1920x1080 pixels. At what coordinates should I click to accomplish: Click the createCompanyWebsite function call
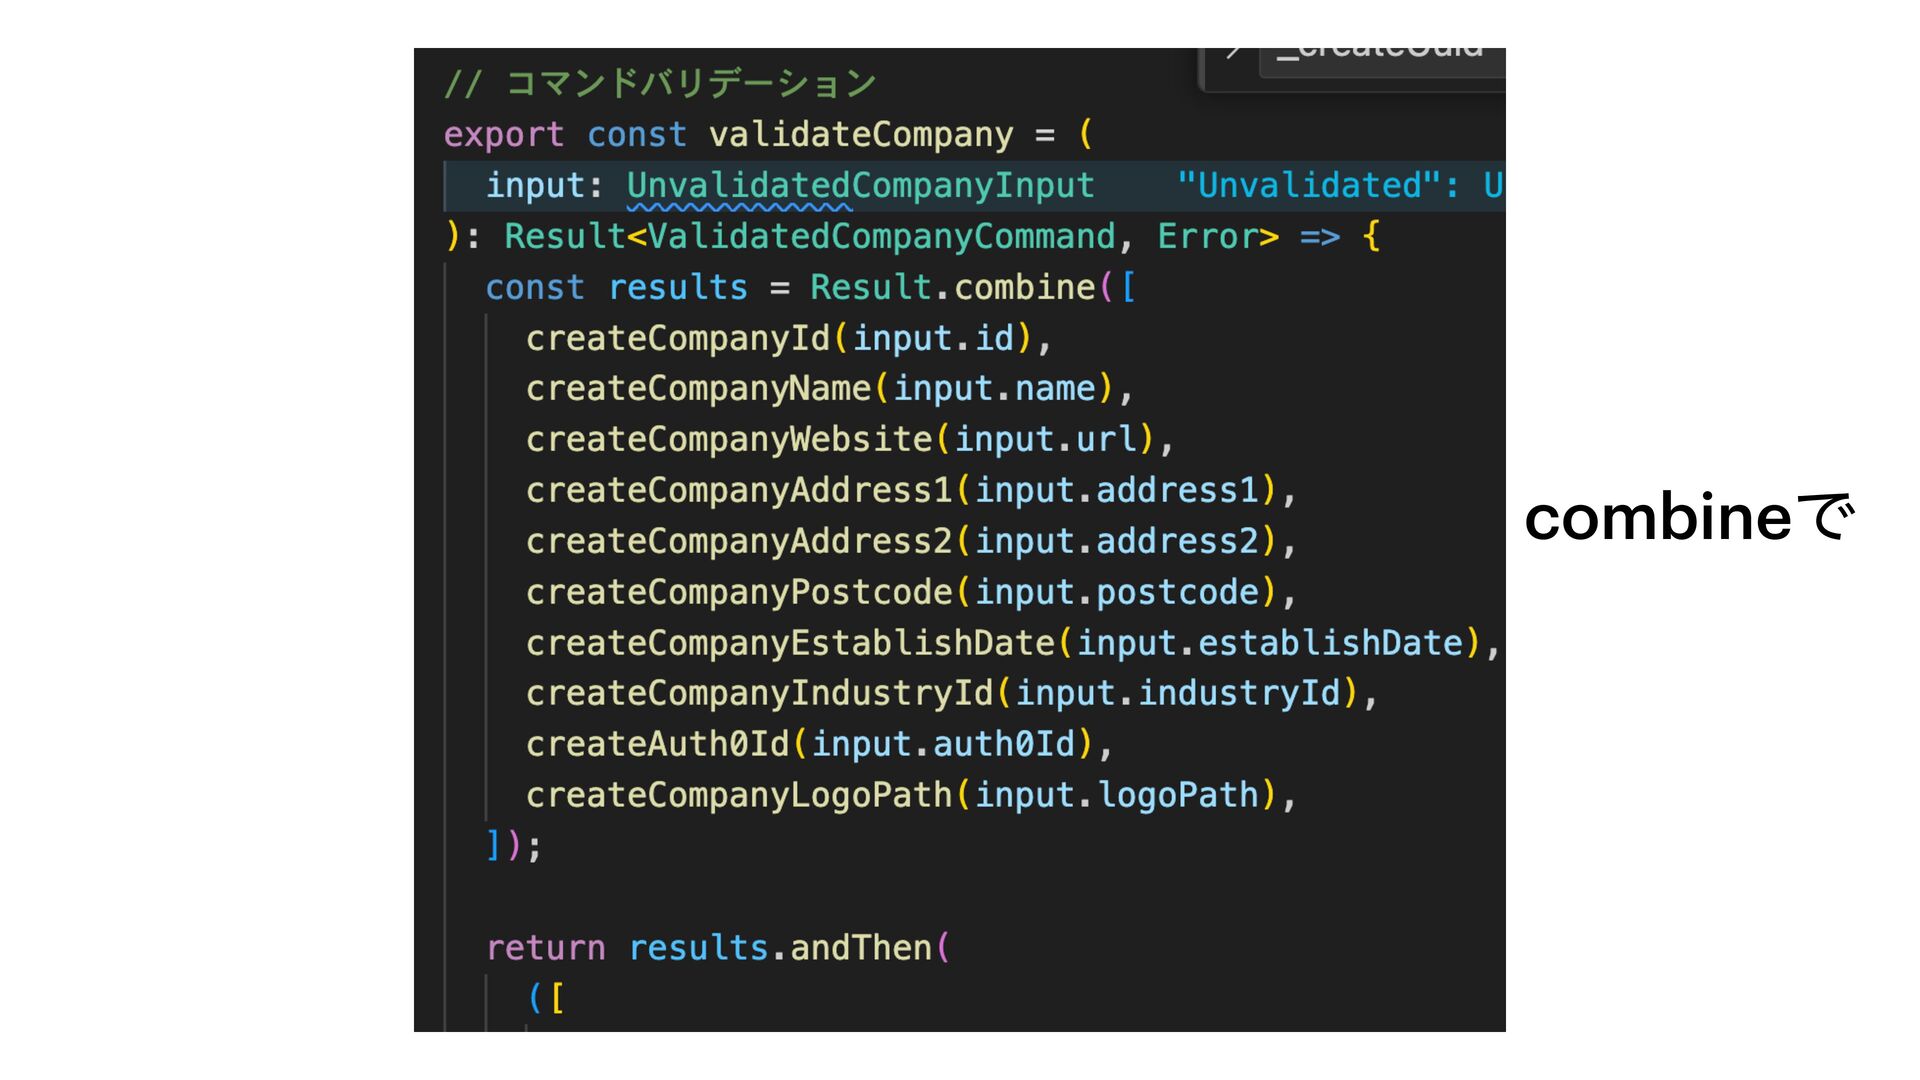(x=729, y=440)
